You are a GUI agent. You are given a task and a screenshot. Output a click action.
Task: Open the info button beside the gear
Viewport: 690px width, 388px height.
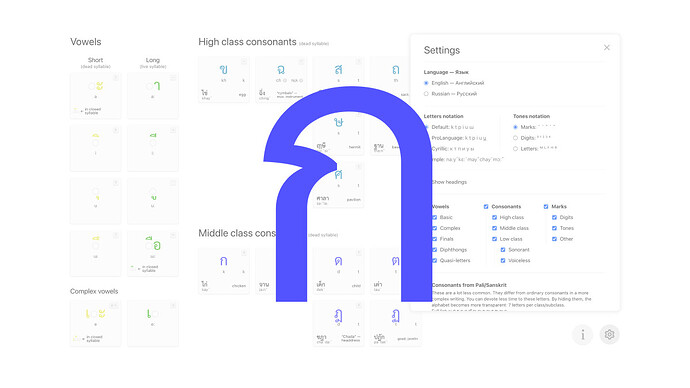(x=583, y=335)
